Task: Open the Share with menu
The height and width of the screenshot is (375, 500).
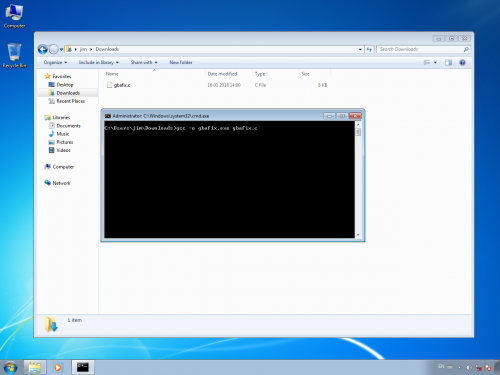Action: (x=144, y=62)
